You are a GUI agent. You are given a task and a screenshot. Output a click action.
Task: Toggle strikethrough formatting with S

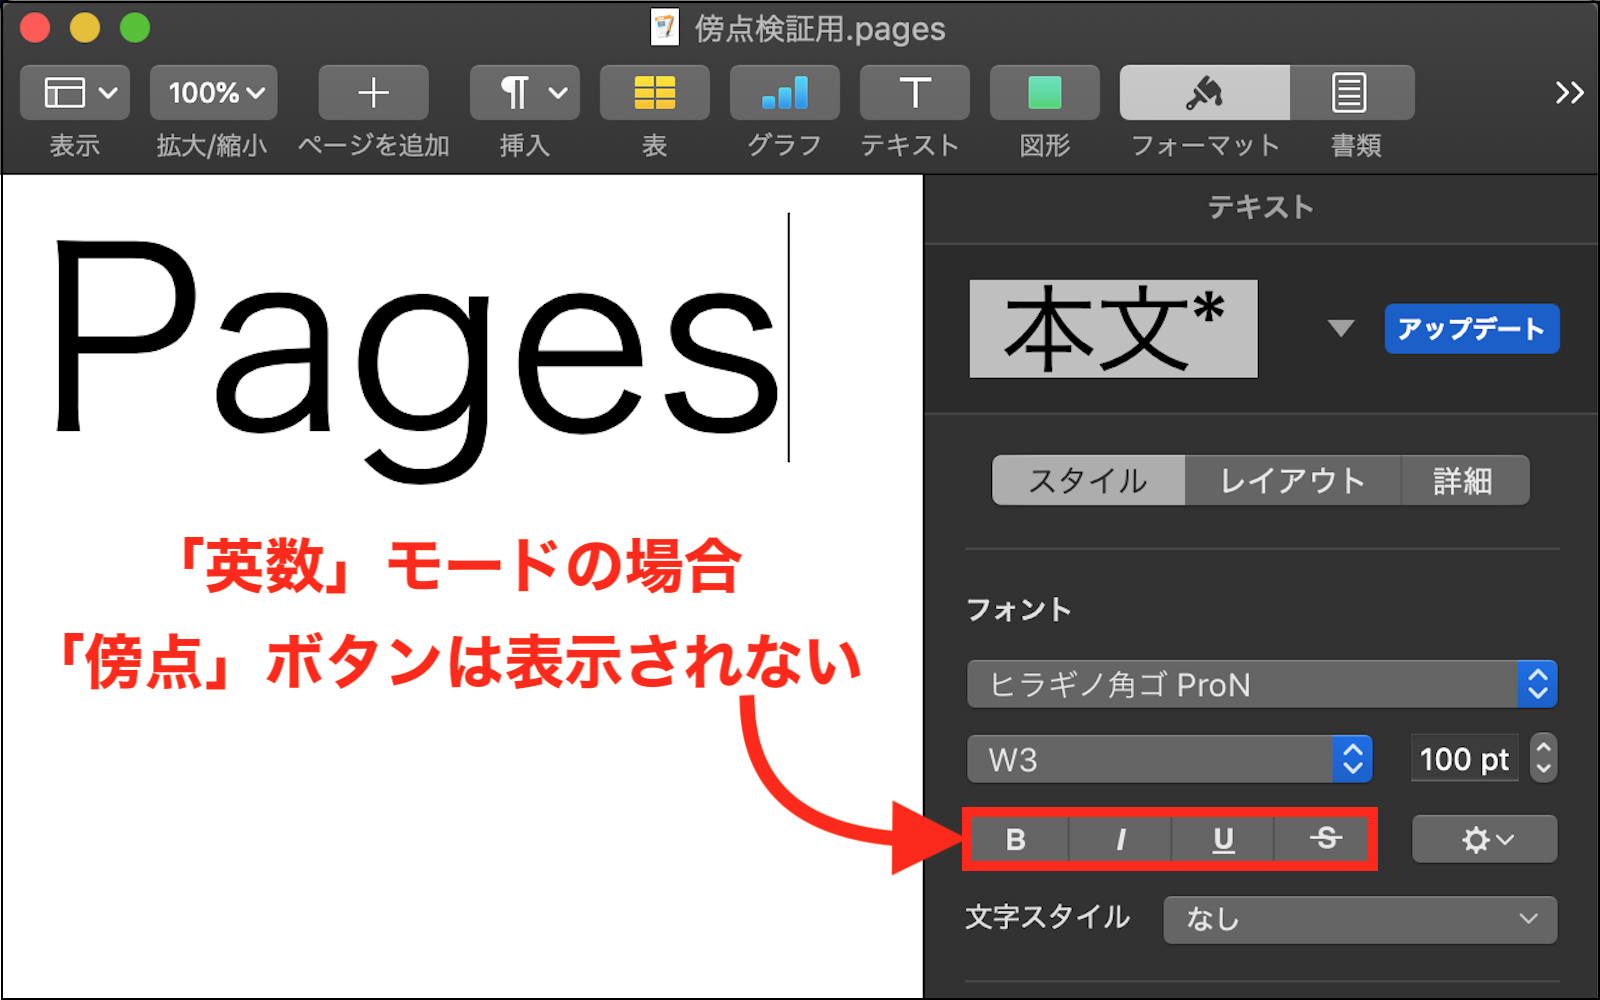click(x=1325, y=840)
